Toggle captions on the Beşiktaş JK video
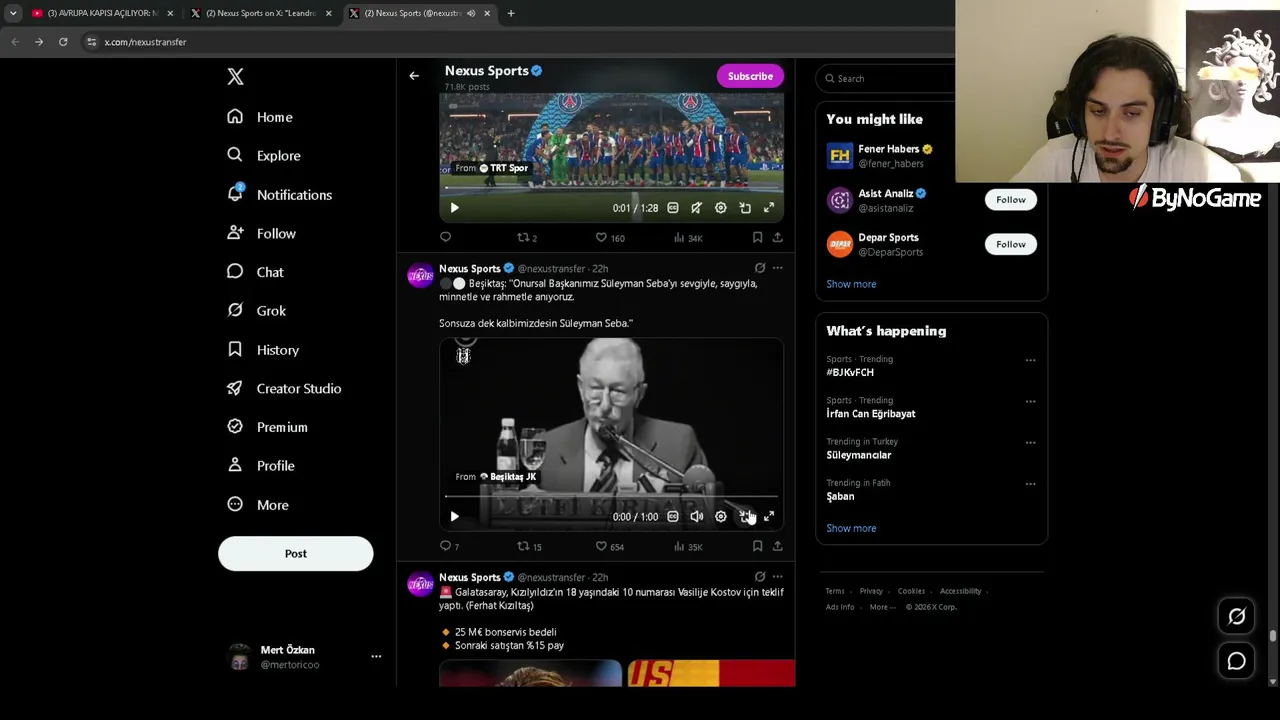This screenshot has height=720, width=1280. pyautogui.click(x=673, y=517)
